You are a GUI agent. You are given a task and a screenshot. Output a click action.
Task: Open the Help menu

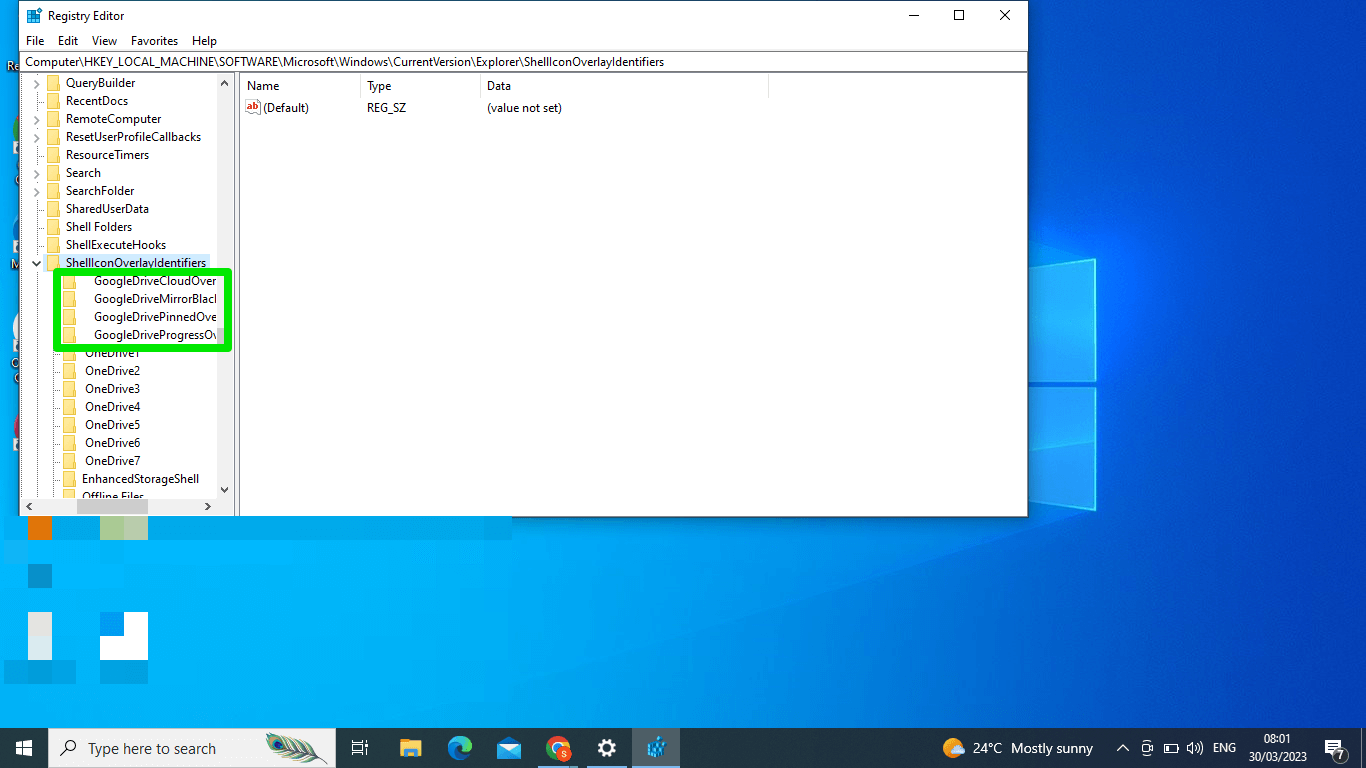coord(204,41)
